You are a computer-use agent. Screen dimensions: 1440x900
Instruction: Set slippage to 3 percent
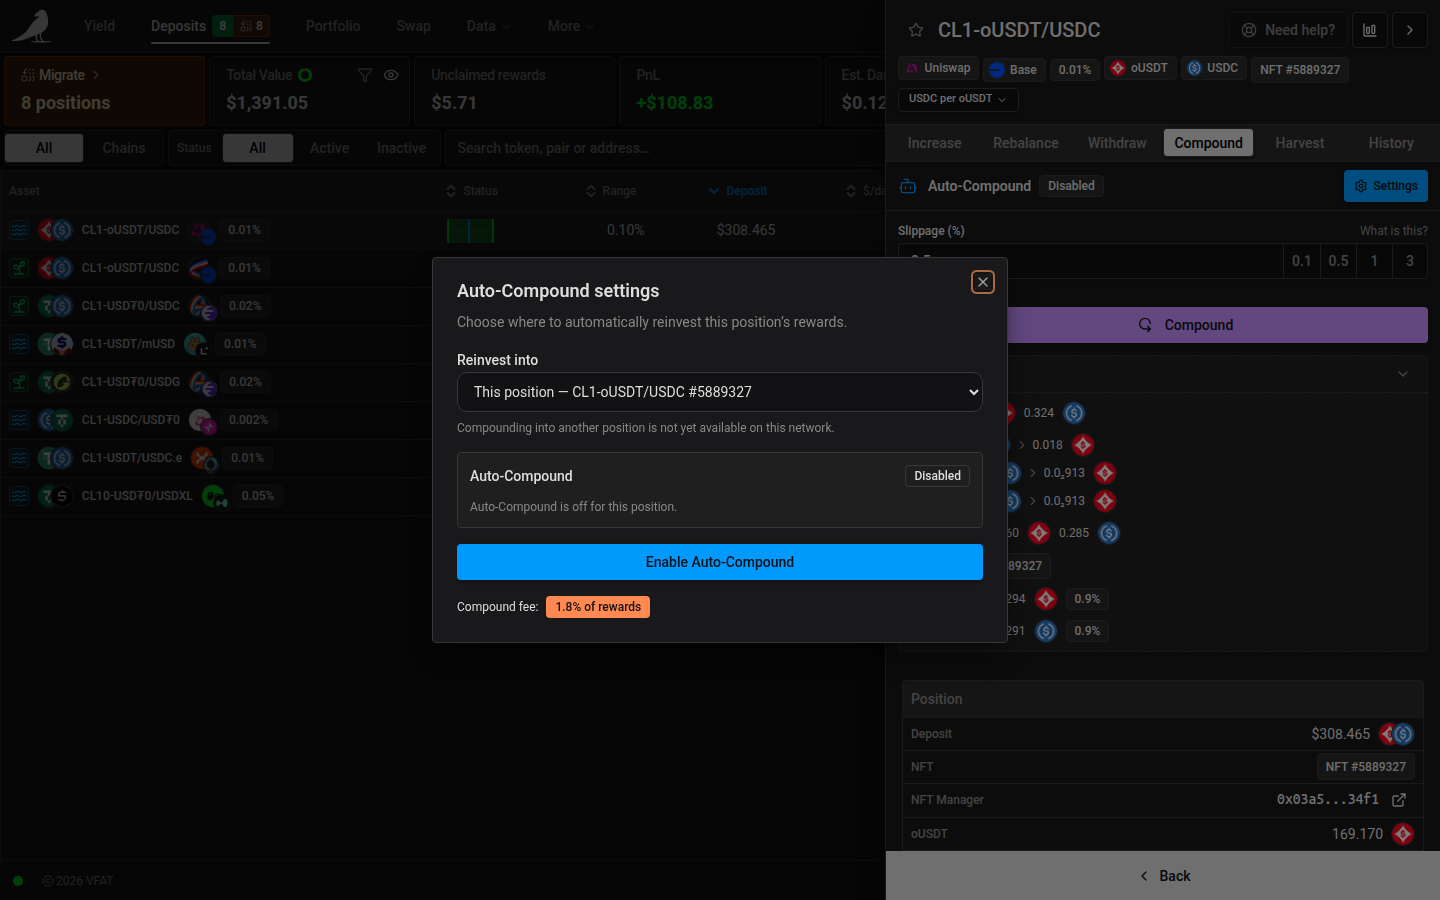[1410, 261]
